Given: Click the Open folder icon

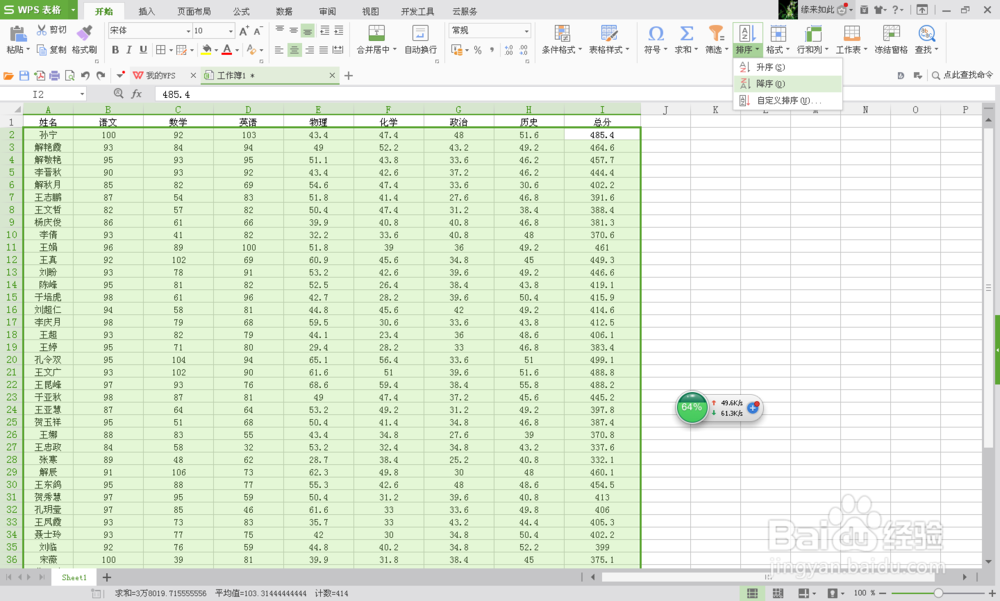Looking at the screenshot, I should tap(8, 75).
